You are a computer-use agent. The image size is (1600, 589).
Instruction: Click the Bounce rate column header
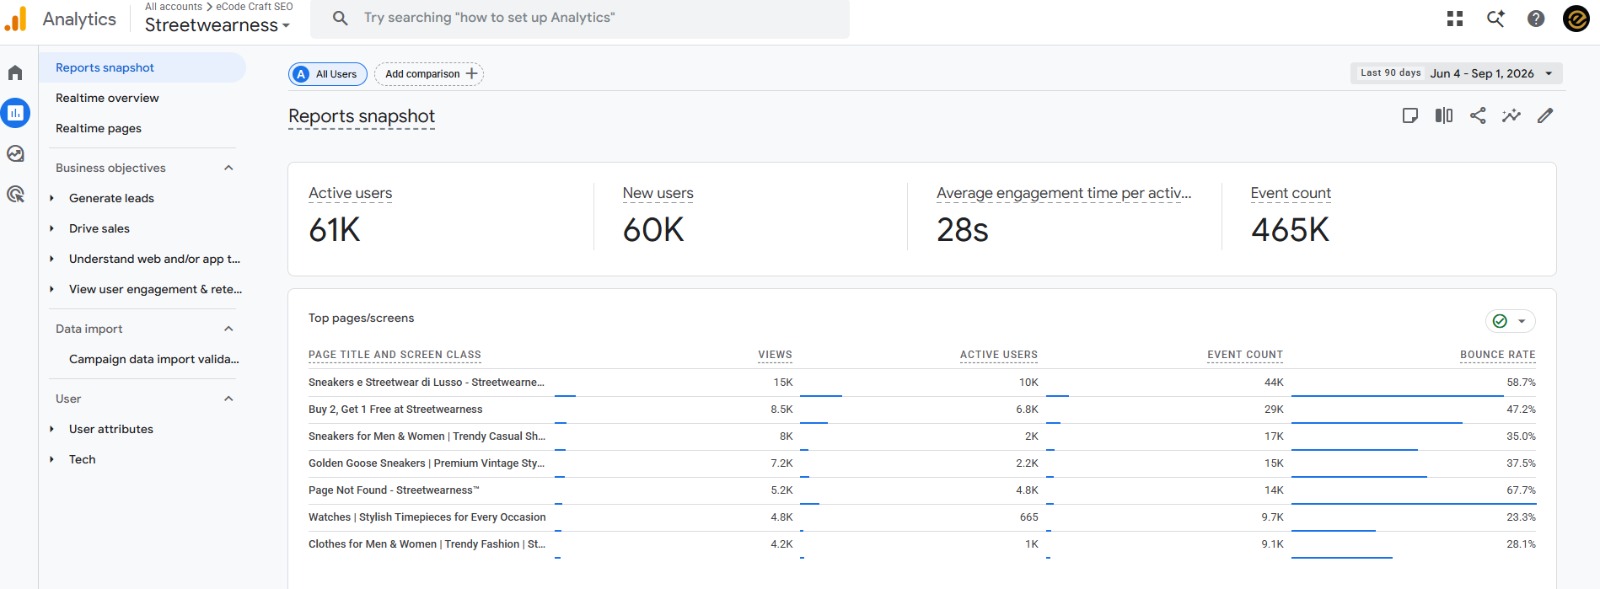(x=1498, y=355)
